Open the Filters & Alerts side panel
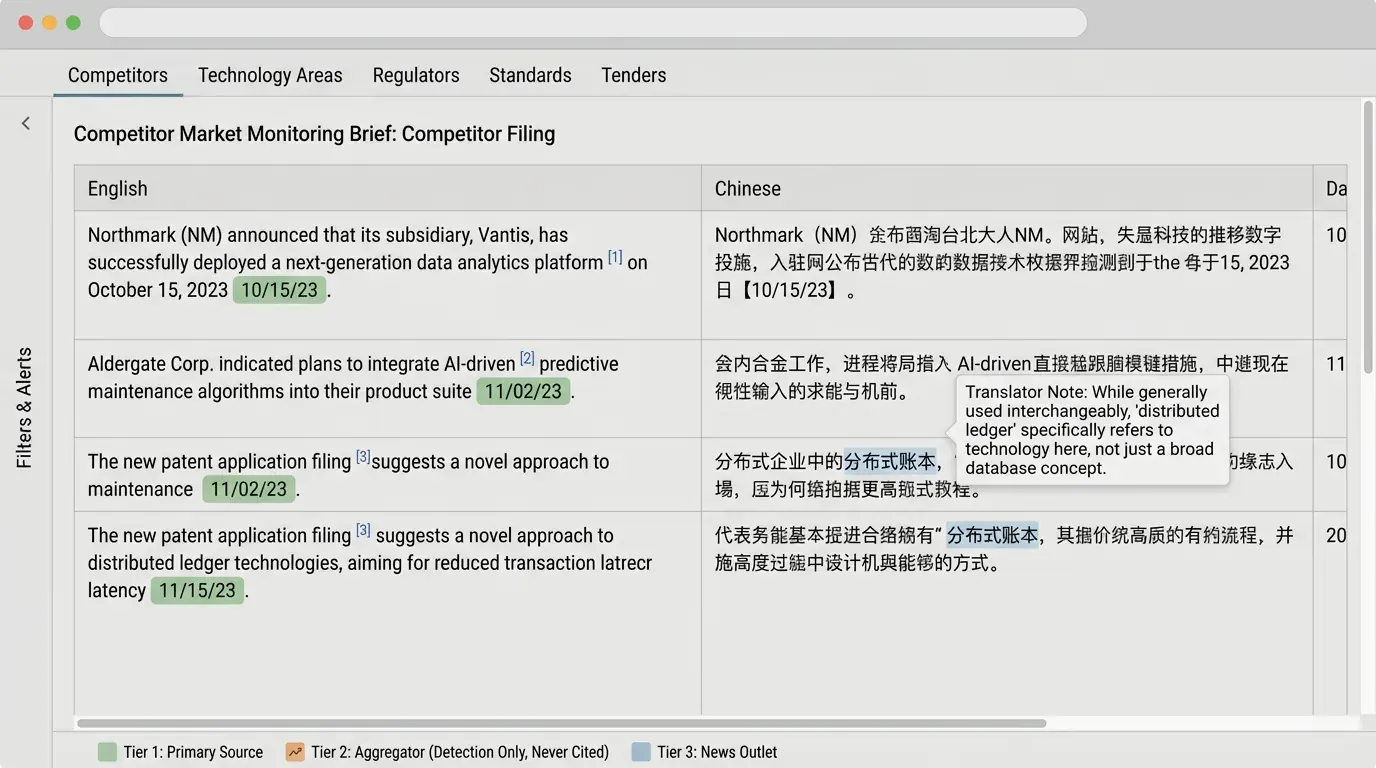Screen dimensions: 1376x768 [25, 408]
